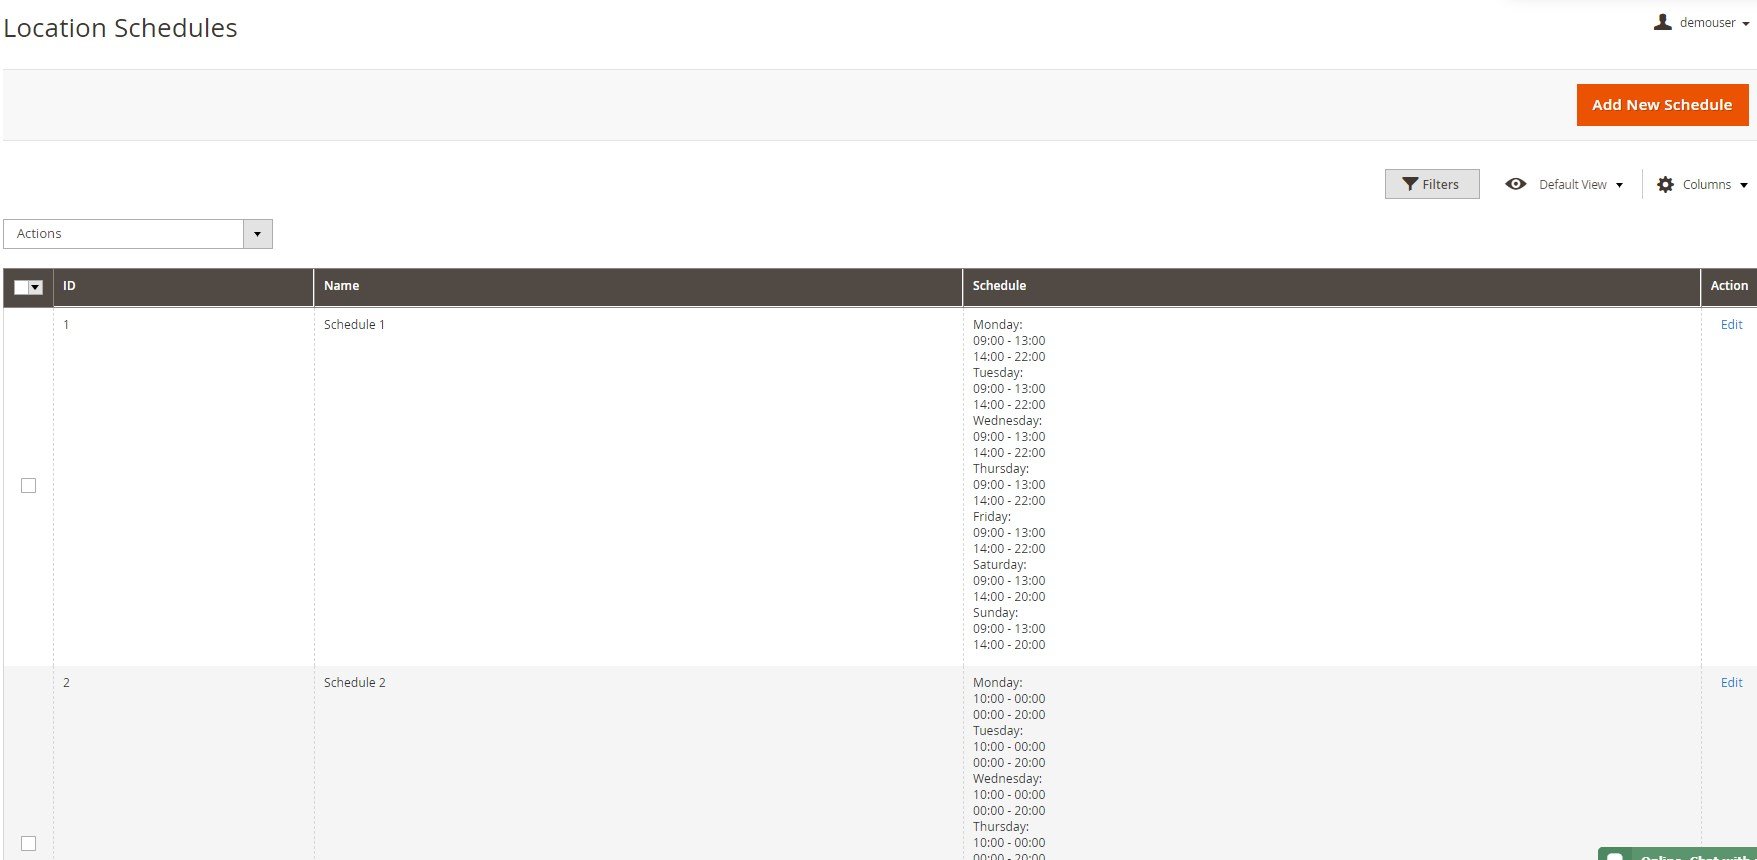Open the Filters panel

click(x=1432, y=184)
